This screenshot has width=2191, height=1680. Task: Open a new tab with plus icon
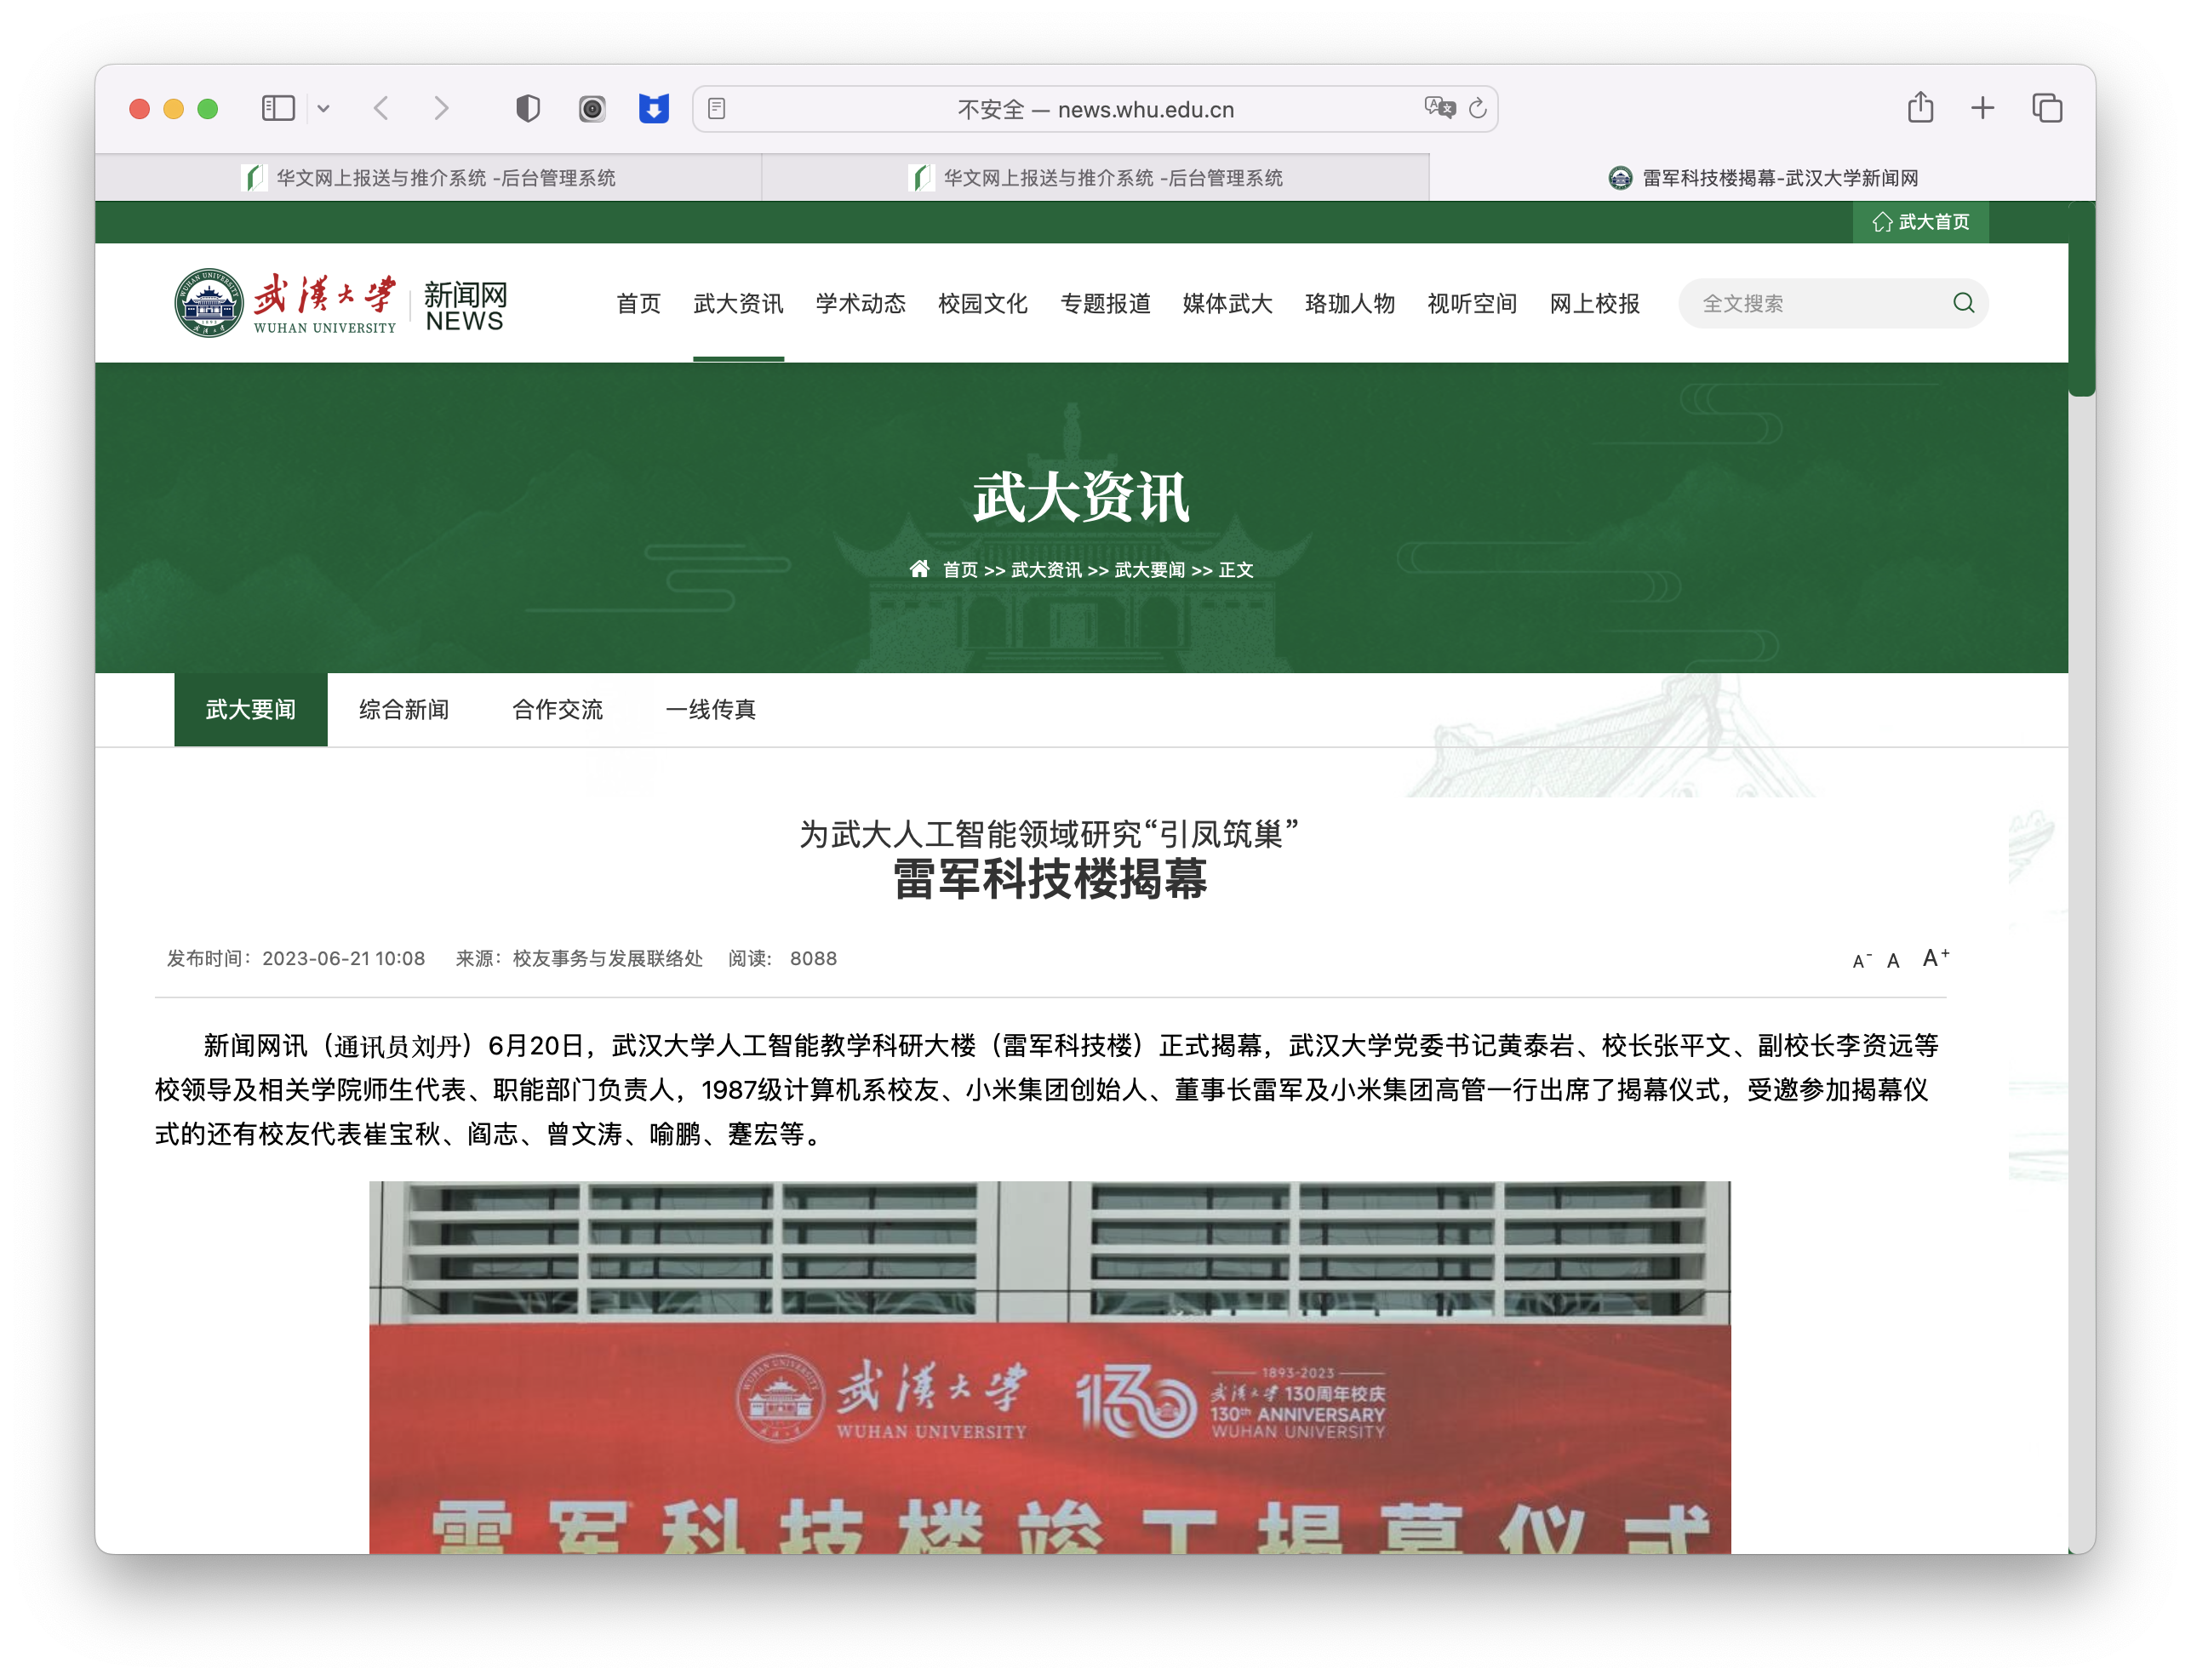tap(1982, 108)
